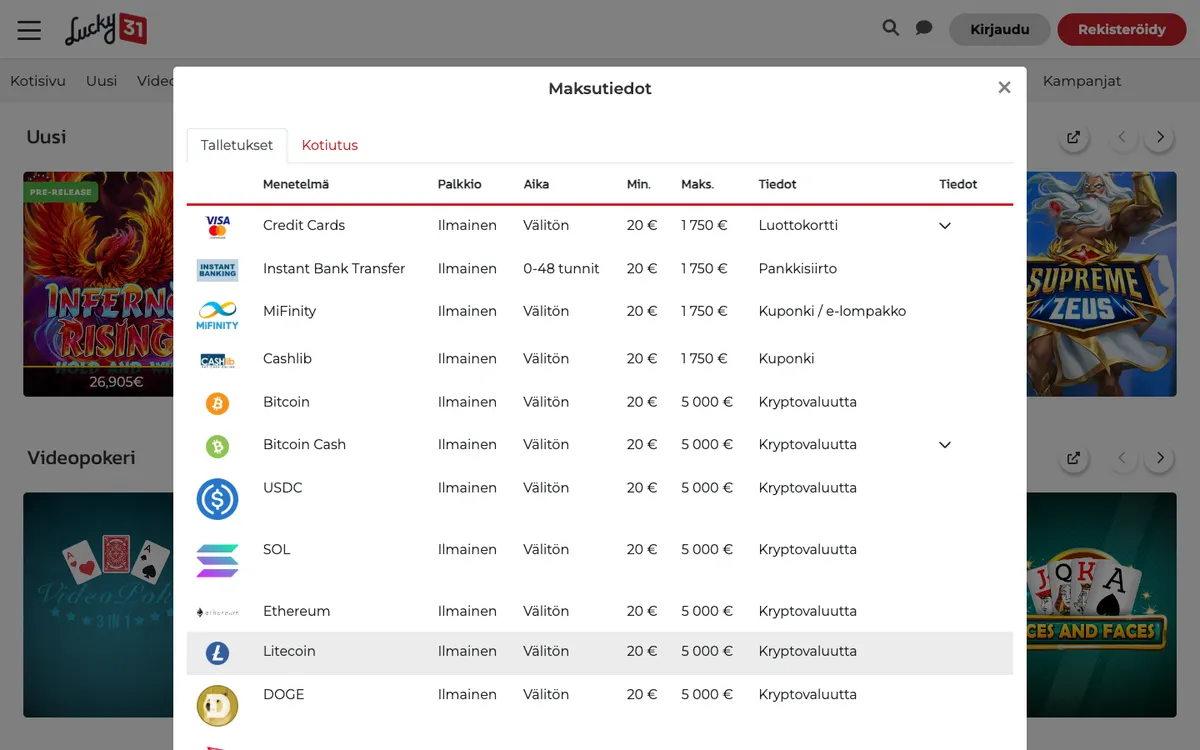Open the hamburger navigation menu
Viewport: 1200px width, 750px height.
29,30
